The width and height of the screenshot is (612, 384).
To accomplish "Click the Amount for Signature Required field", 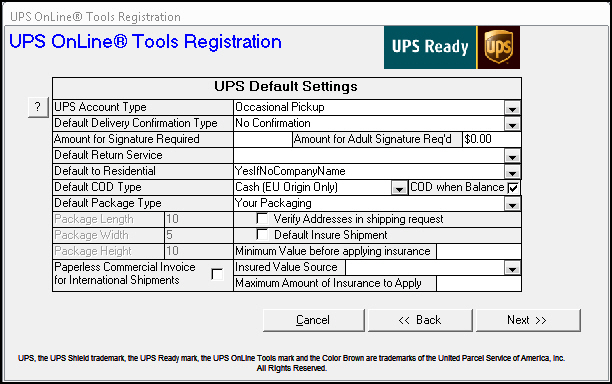I will [x=263, y=139].
